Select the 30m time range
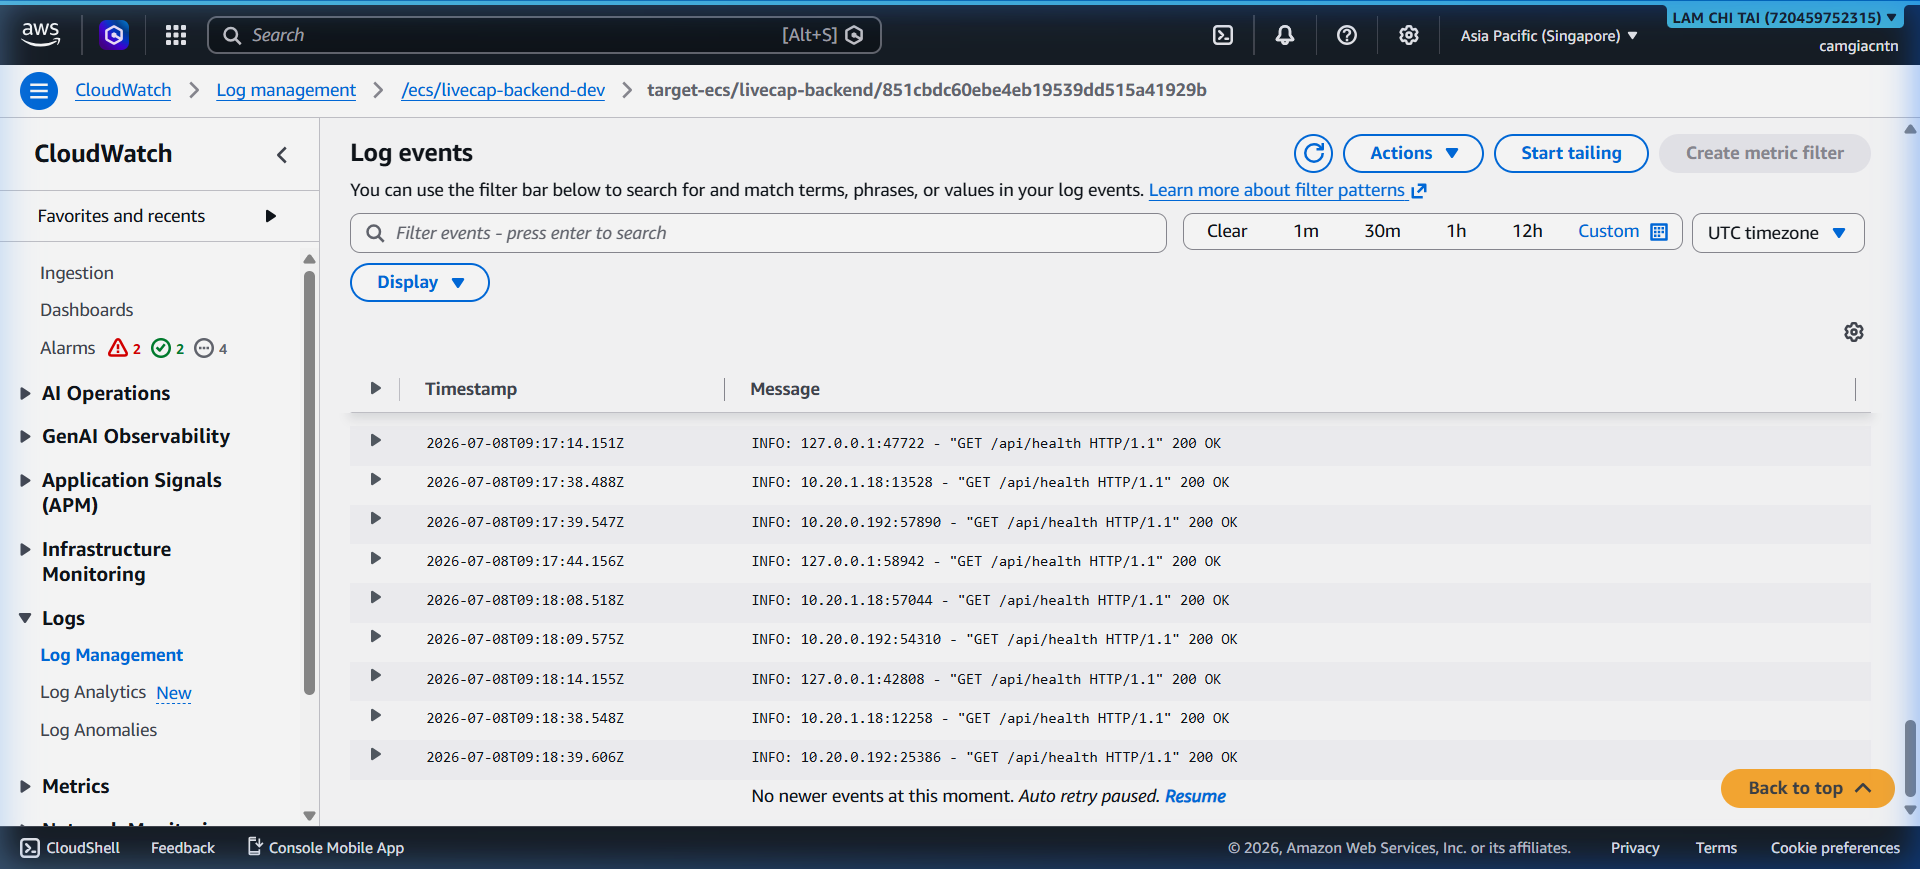The height and width of the screenshot is (869, 1920). 1382,231
